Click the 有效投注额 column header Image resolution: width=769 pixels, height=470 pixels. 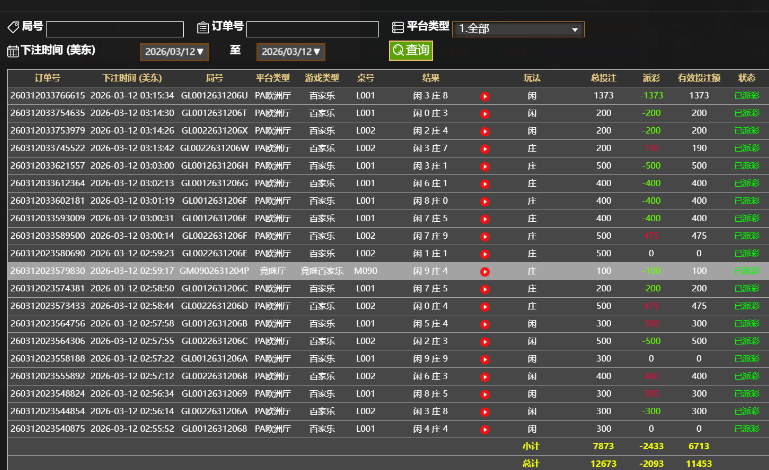click(x=699, y=78)
